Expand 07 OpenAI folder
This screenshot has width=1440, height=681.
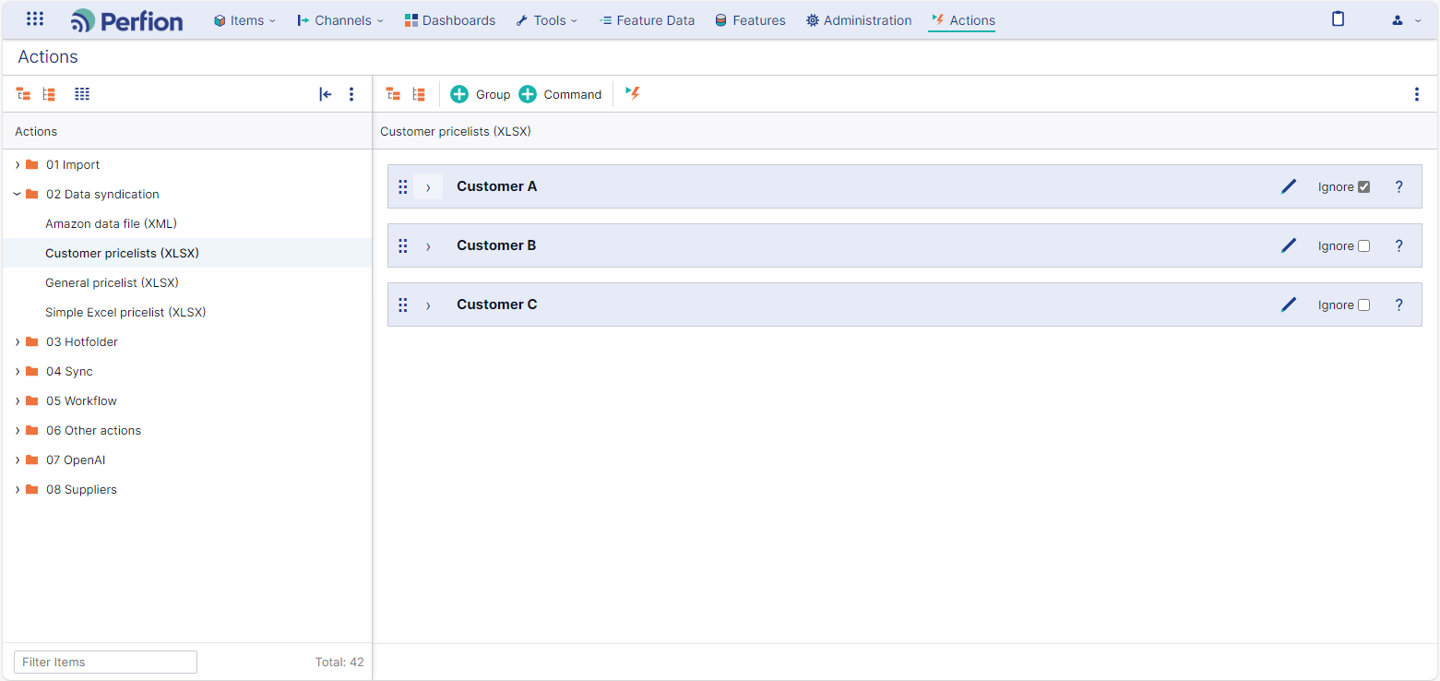coord(18,460)
